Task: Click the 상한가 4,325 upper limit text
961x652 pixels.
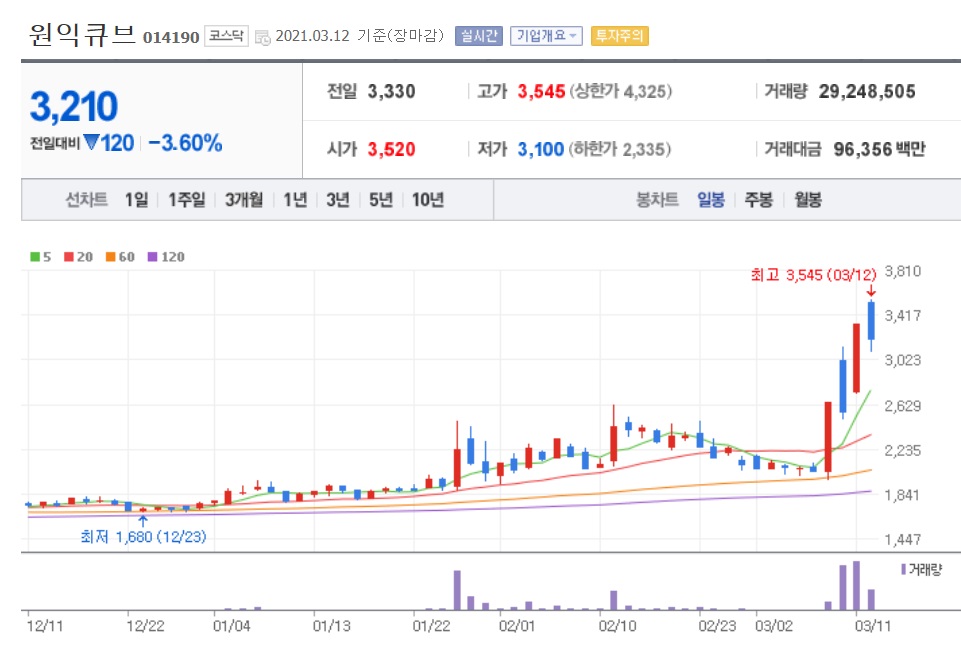Action: [x=621, y=91]
